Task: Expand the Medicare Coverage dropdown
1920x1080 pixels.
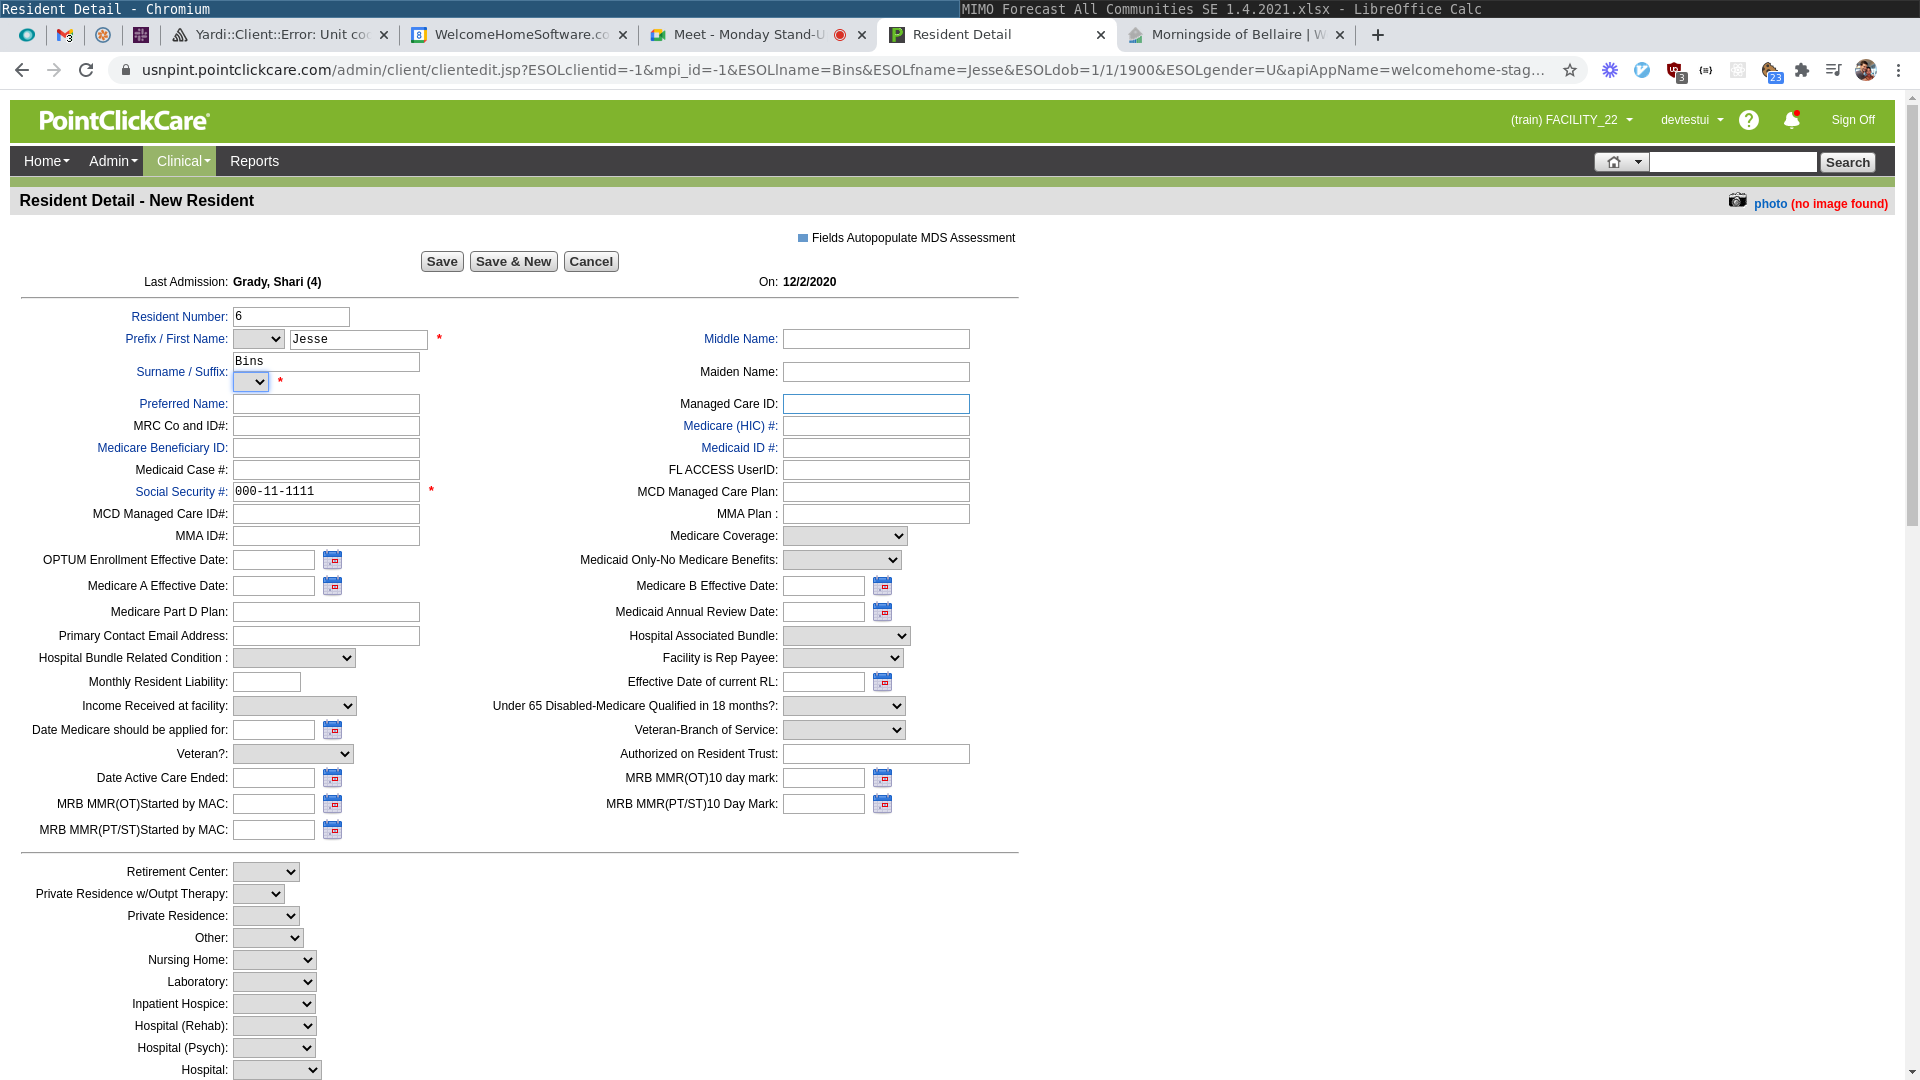Action: coord(844,537)
